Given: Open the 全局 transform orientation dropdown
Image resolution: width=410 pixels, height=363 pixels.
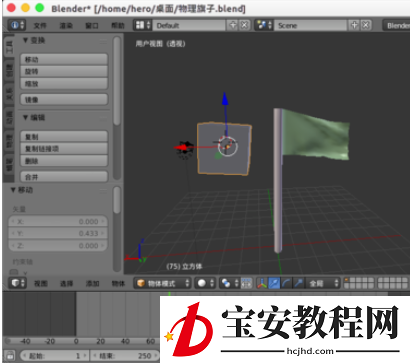Looking at the screenshot, I should tap(323, 283).
